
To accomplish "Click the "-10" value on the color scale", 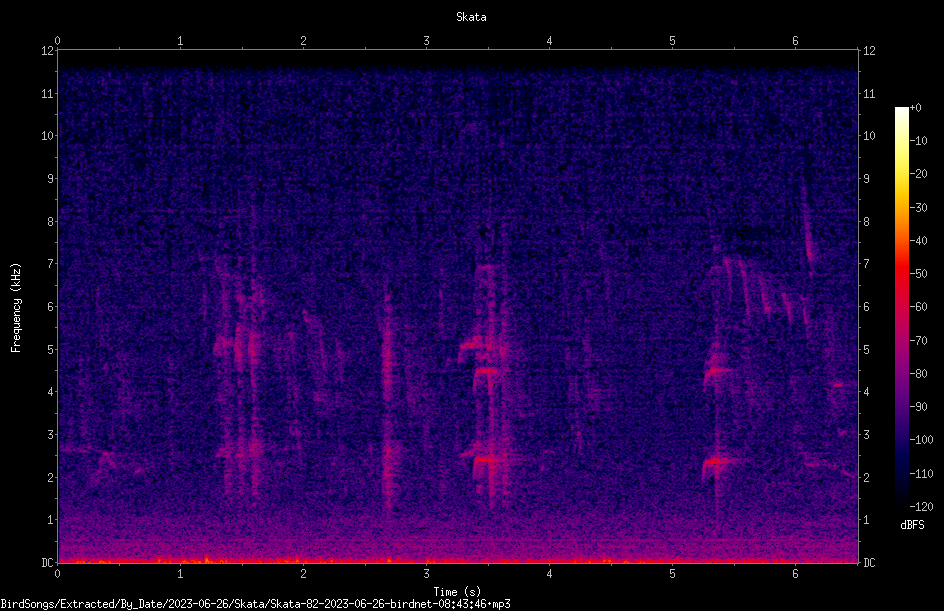I will [x=918, y=141].
